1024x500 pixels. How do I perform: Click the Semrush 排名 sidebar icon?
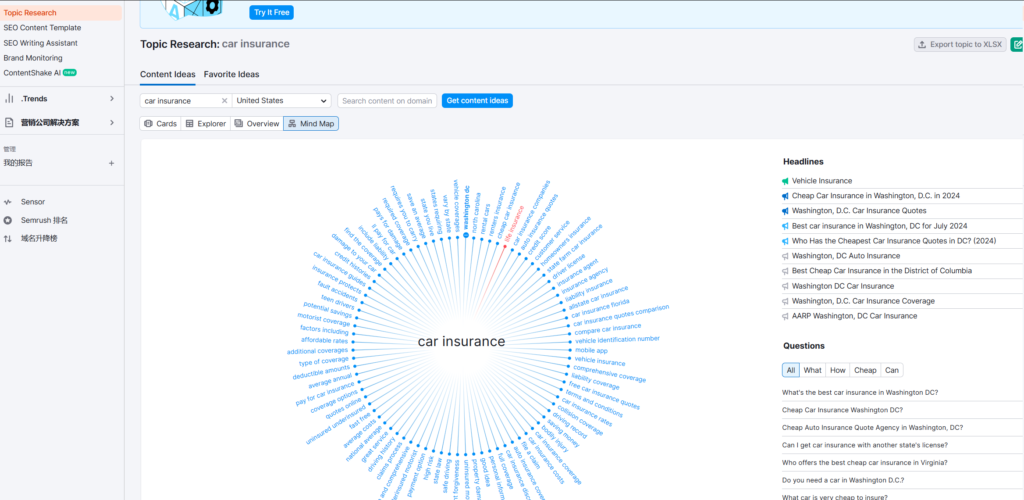pos(9,220)
